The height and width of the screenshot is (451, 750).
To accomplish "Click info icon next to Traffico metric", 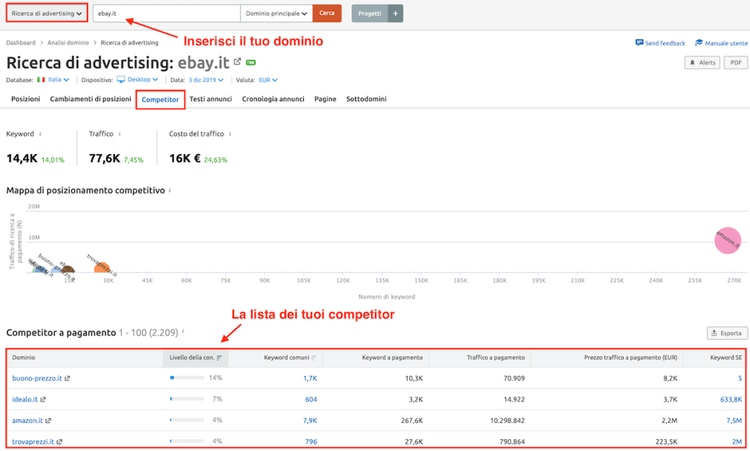I will 120,134.
